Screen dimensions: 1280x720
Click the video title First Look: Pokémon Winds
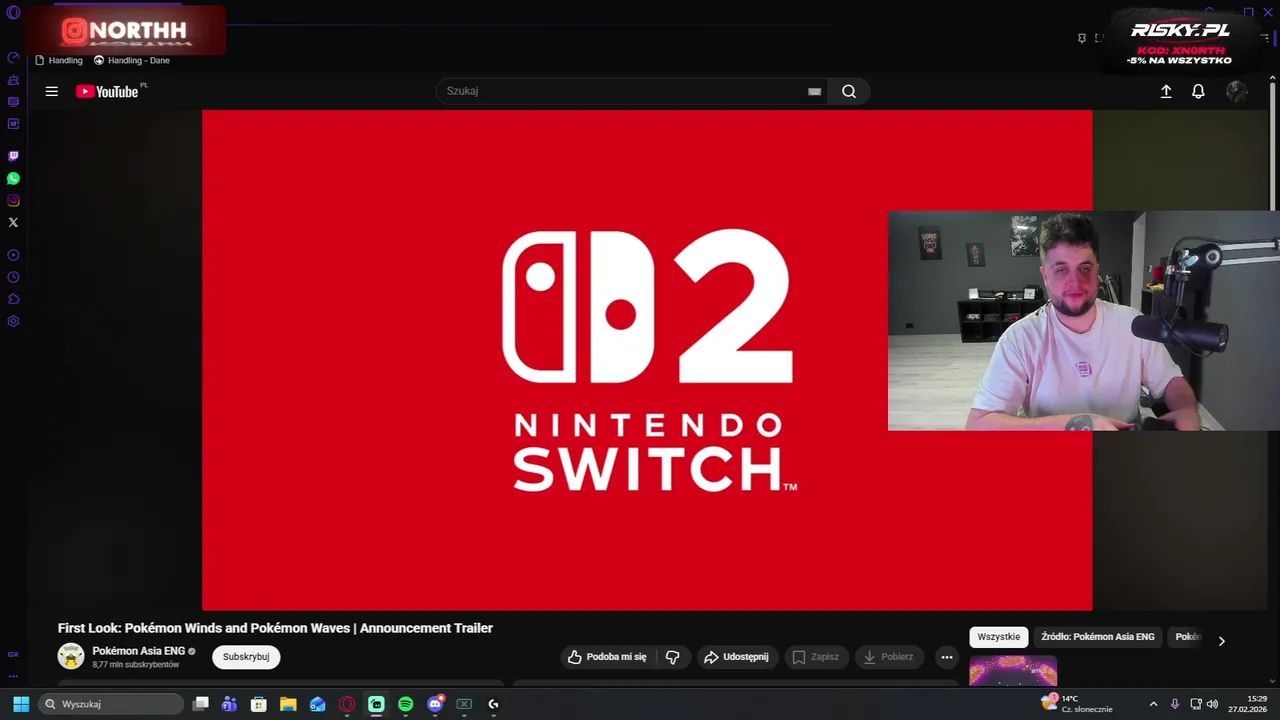tap(275, 628)
